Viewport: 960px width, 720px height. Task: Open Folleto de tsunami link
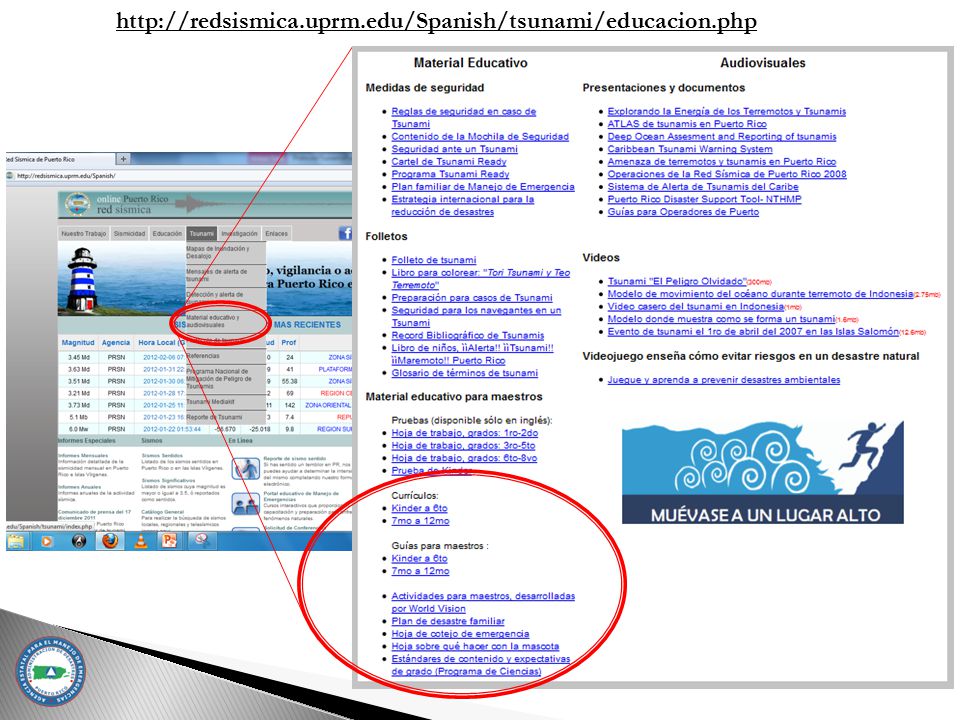click(433, 260)
